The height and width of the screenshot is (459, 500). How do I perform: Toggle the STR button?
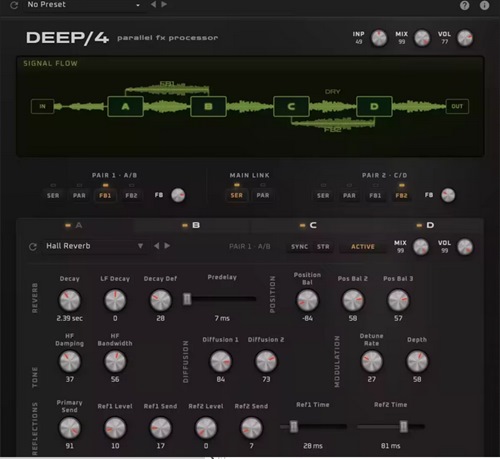click(x=323, y=247)
